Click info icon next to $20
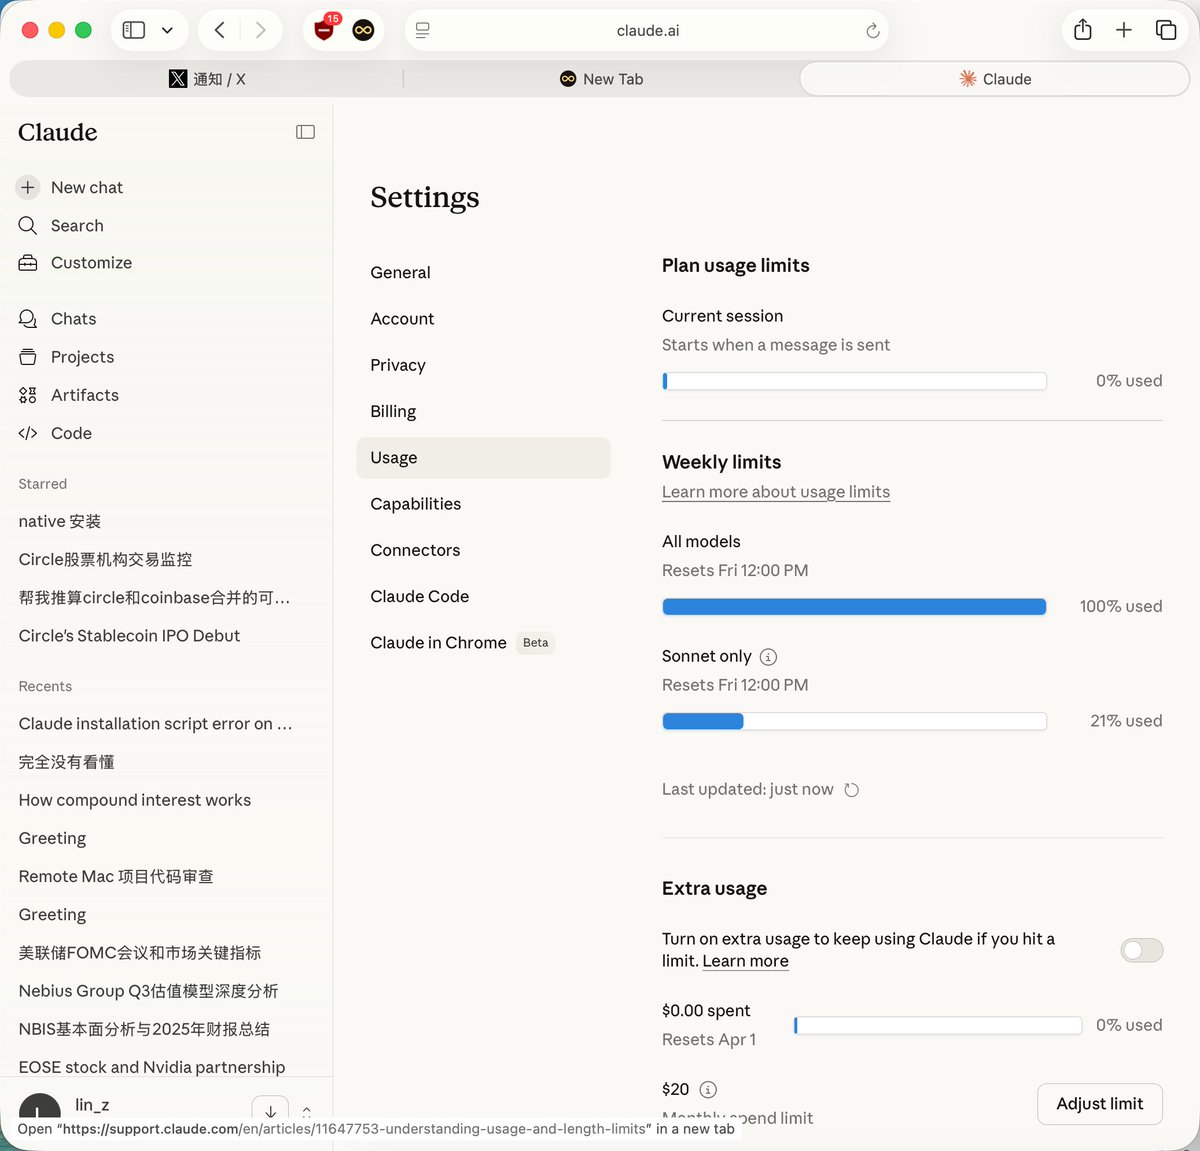Image resolution: width=1200 pixels, height=1151 pixels. 708,1089
